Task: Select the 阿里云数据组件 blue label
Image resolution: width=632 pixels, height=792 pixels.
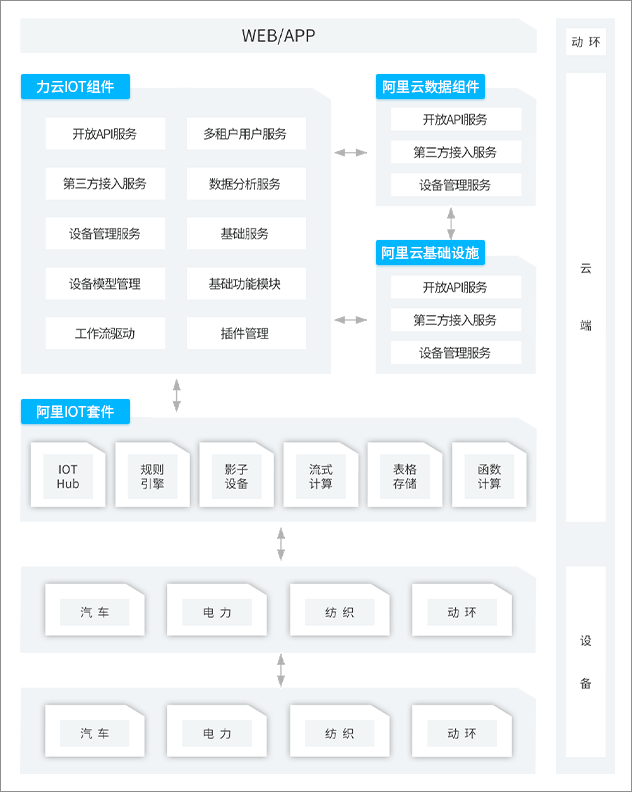Action: pyautogui.click(x=431, y=87)
